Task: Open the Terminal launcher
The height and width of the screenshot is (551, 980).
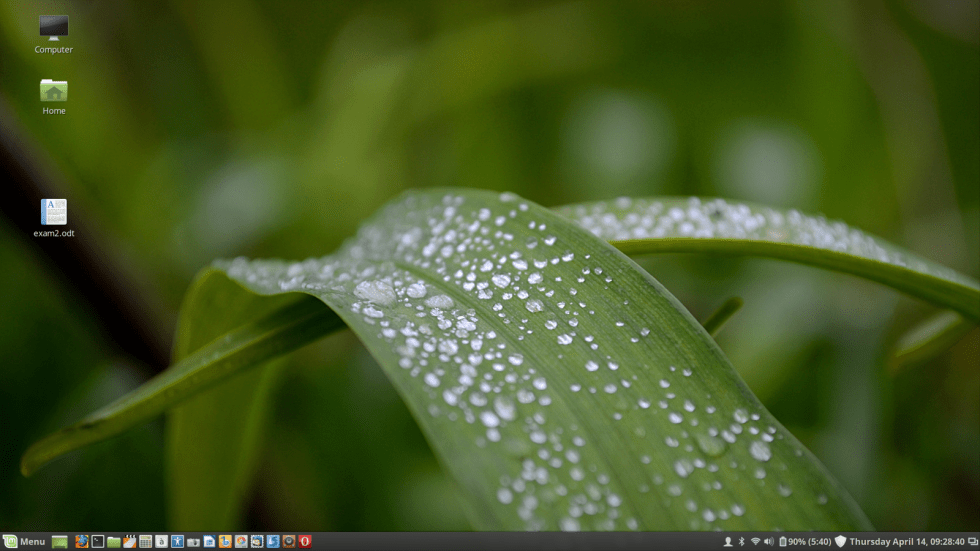Action: pyautogui.click(x=98, y=541)
